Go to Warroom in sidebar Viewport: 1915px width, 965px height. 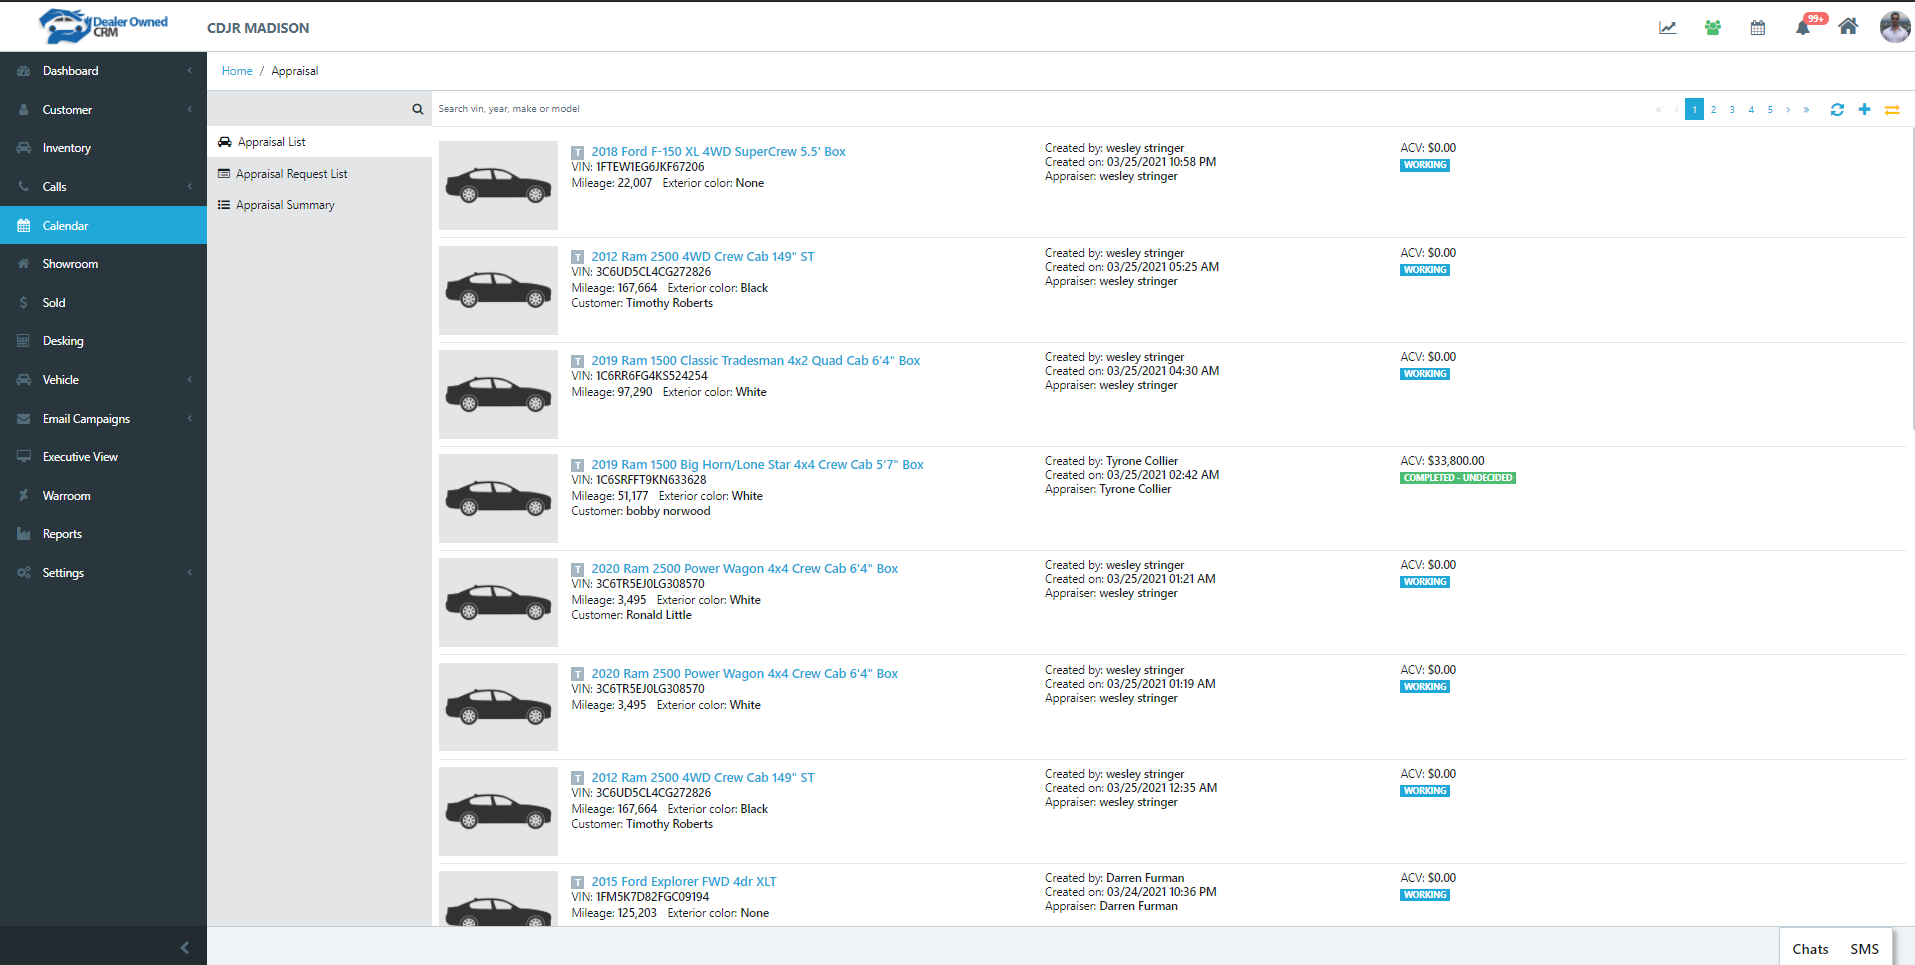click(66, 496)
